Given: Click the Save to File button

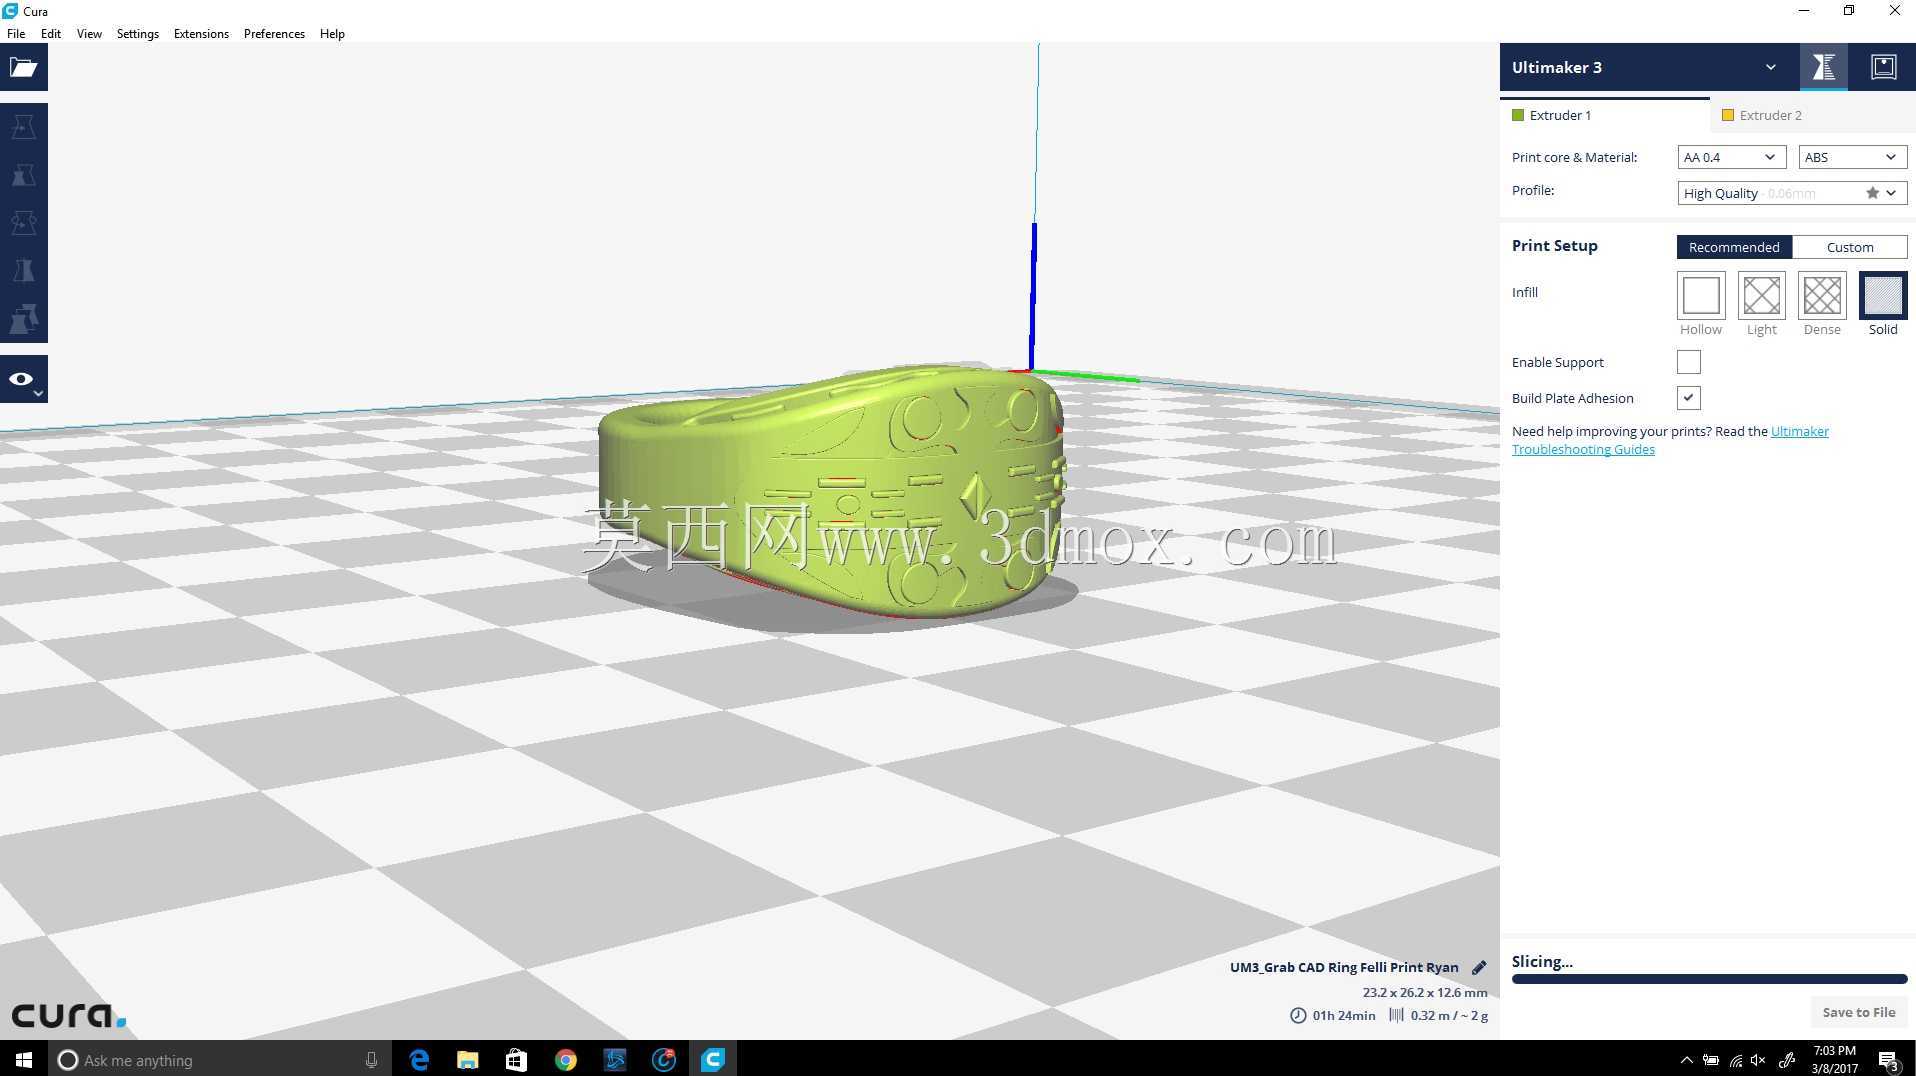Looking at the screenshot, I should [1858, 1012].
